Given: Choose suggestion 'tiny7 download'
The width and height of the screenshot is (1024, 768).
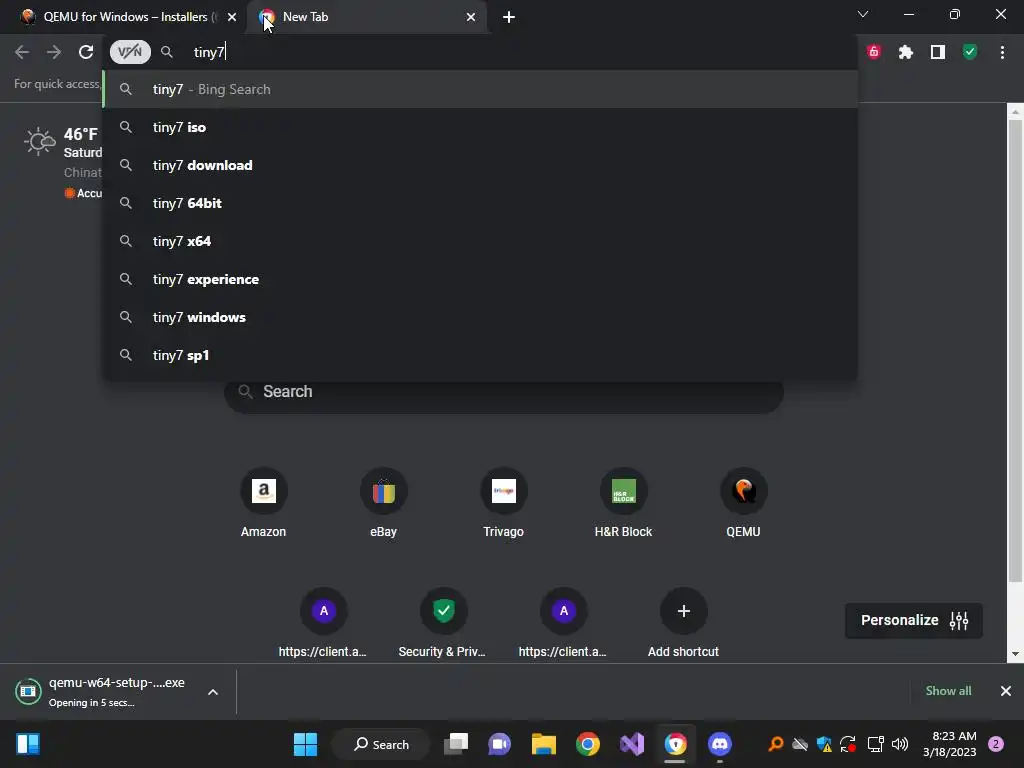Looking at the screenshot, I should 480,165.
